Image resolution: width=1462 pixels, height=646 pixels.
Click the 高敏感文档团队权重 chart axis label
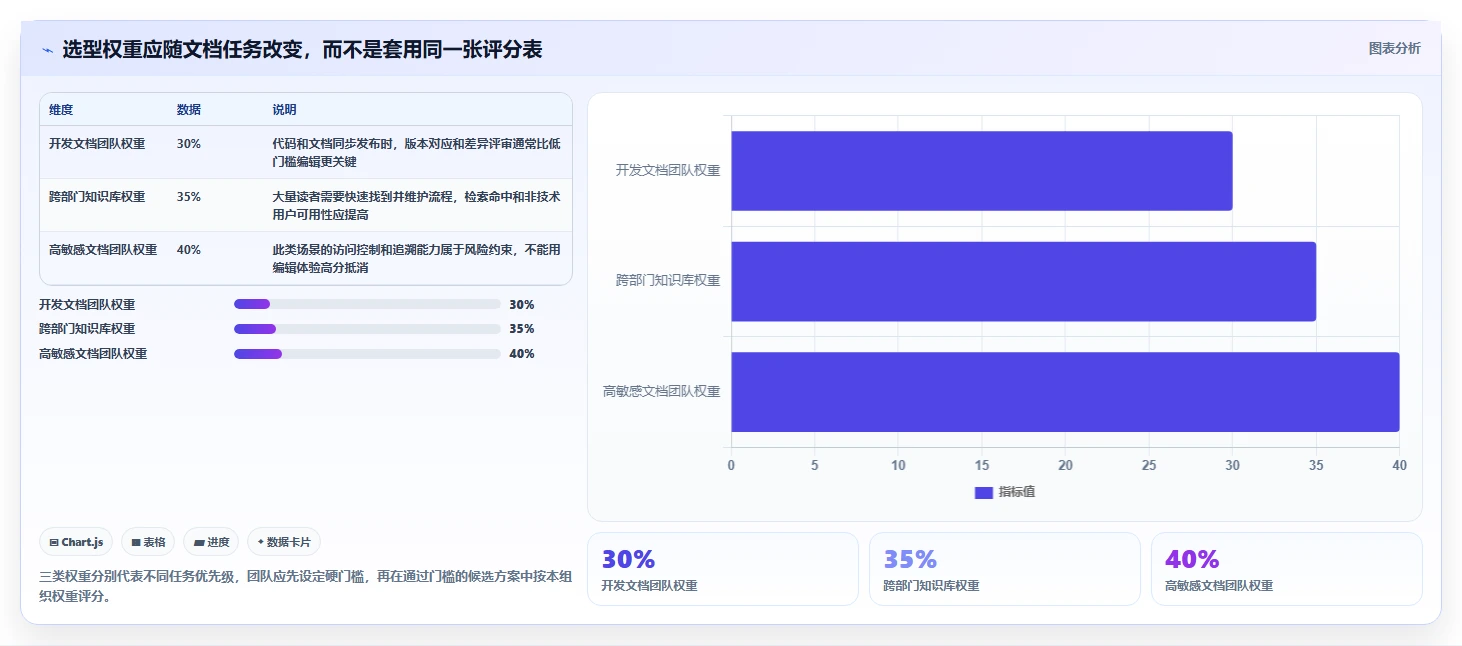coord(662,392)
